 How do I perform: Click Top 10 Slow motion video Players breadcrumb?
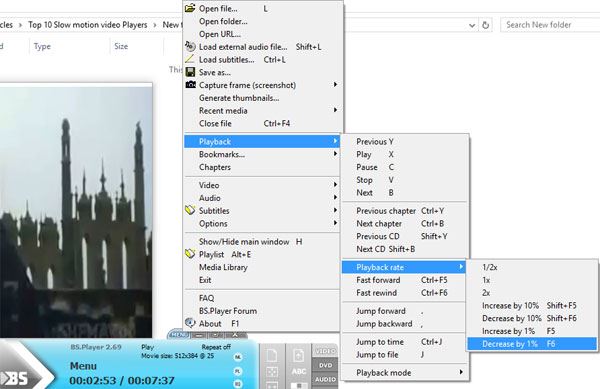point(88,25)
